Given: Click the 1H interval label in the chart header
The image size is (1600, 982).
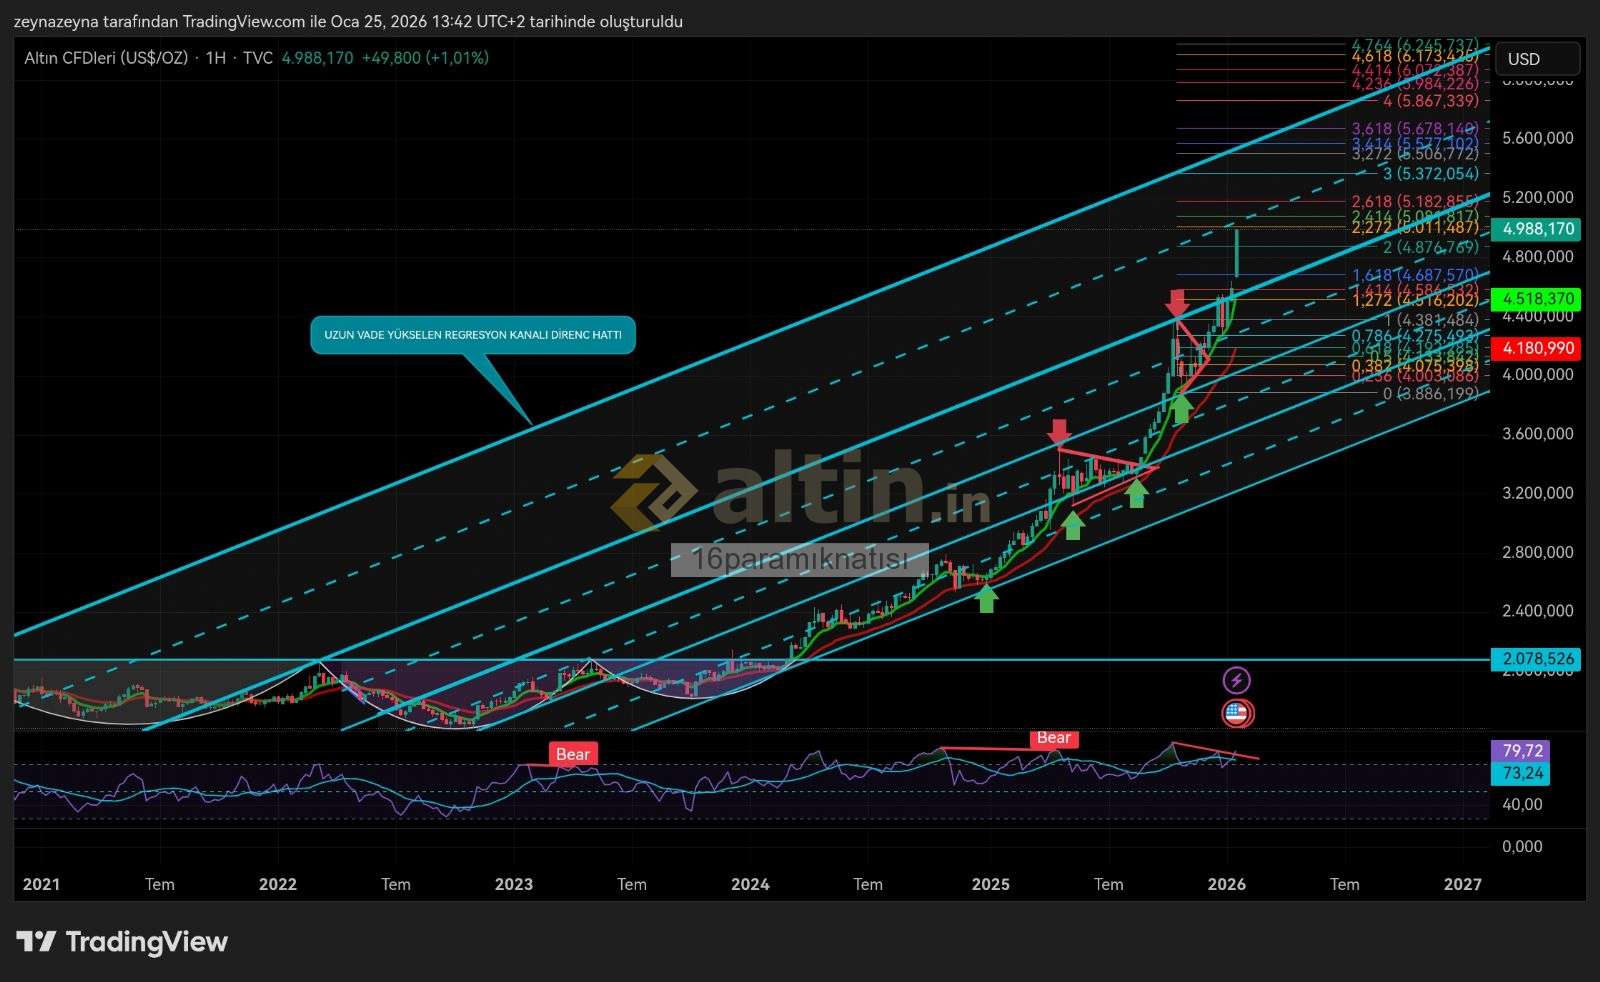Looking at the screenshot, I should (x=215, y=58).
